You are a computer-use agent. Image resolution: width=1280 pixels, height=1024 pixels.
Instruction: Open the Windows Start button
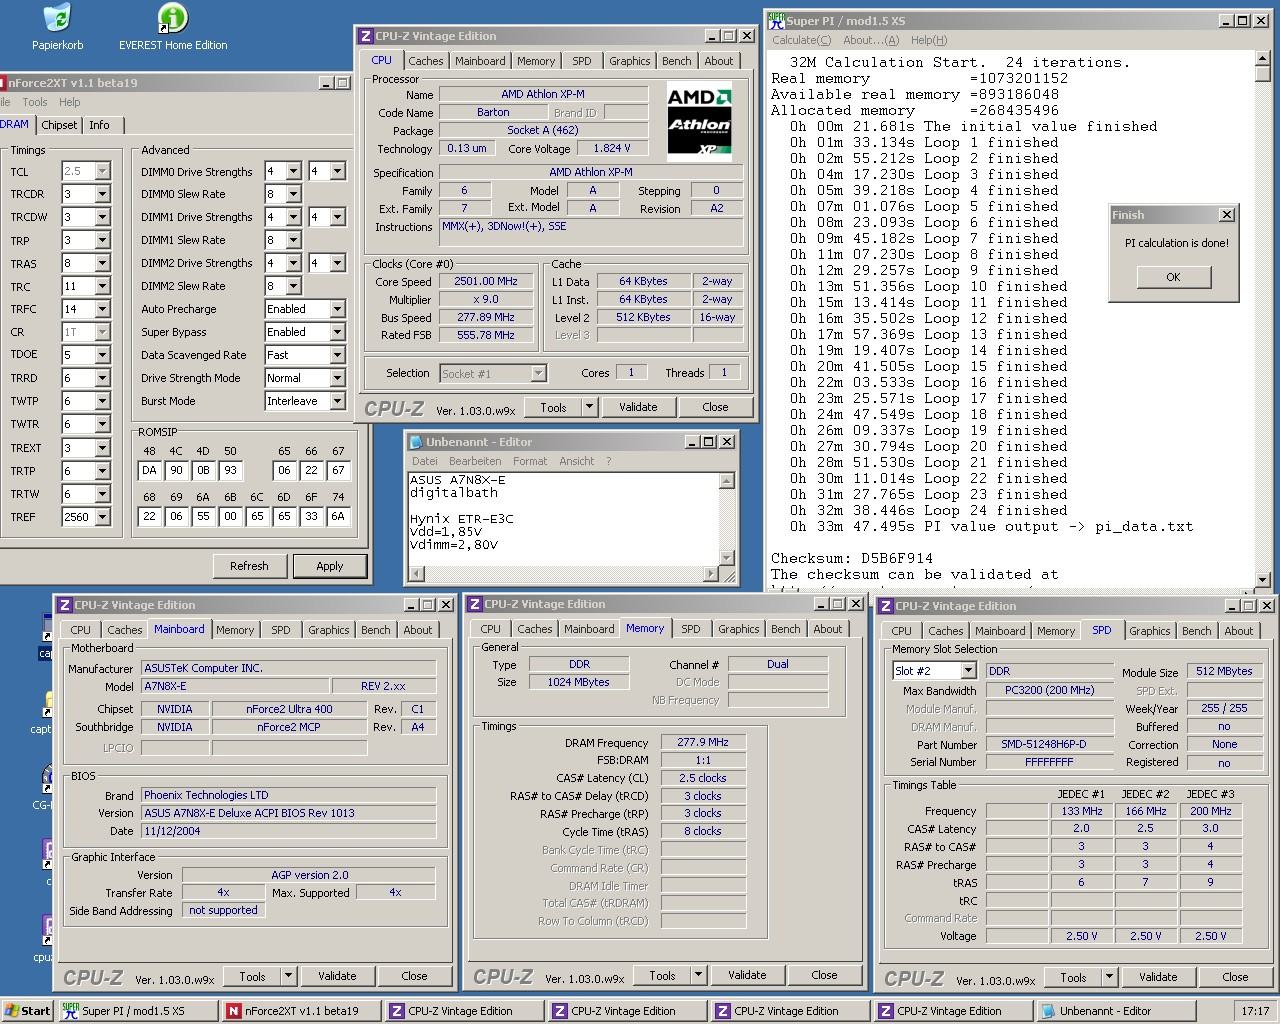click(27, 1011)
